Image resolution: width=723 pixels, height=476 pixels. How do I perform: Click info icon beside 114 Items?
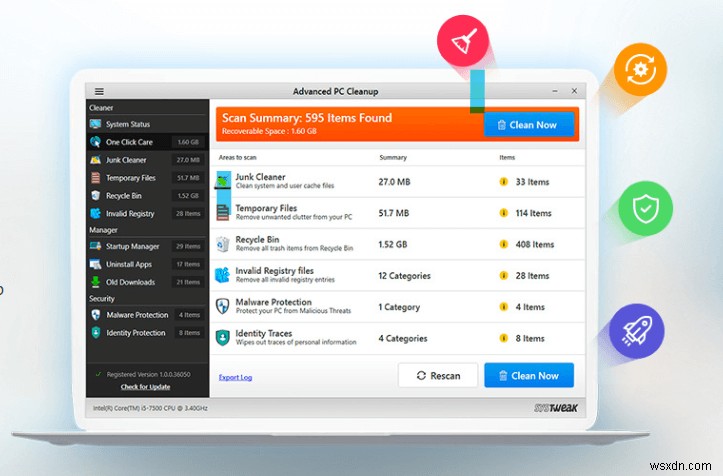click(x=504, y=213)
